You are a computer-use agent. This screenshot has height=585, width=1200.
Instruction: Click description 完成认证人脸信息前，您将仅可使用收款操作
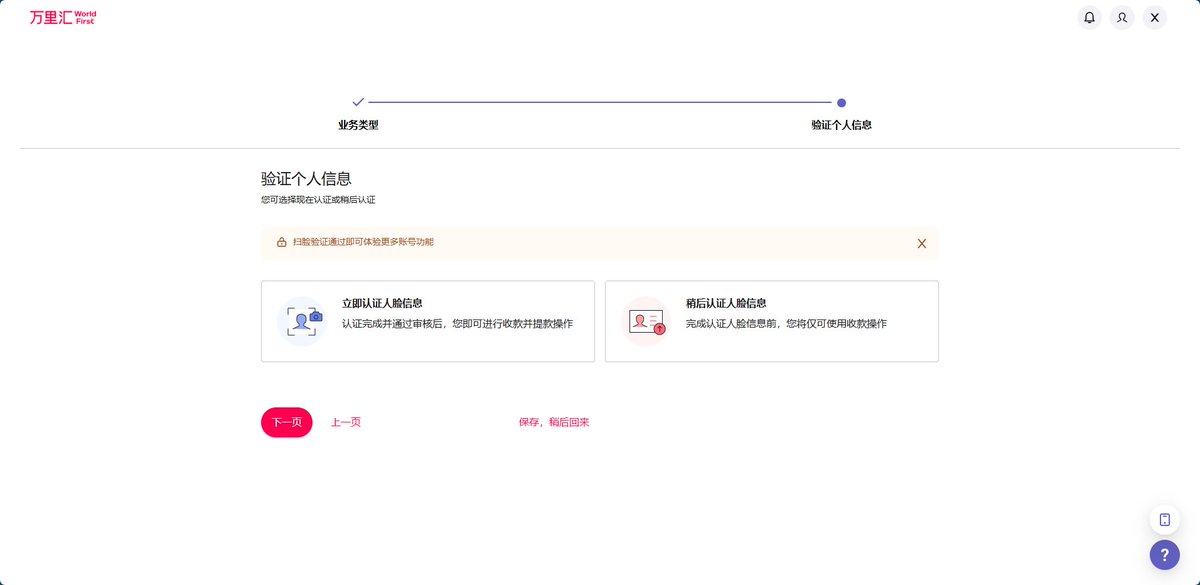786,324
